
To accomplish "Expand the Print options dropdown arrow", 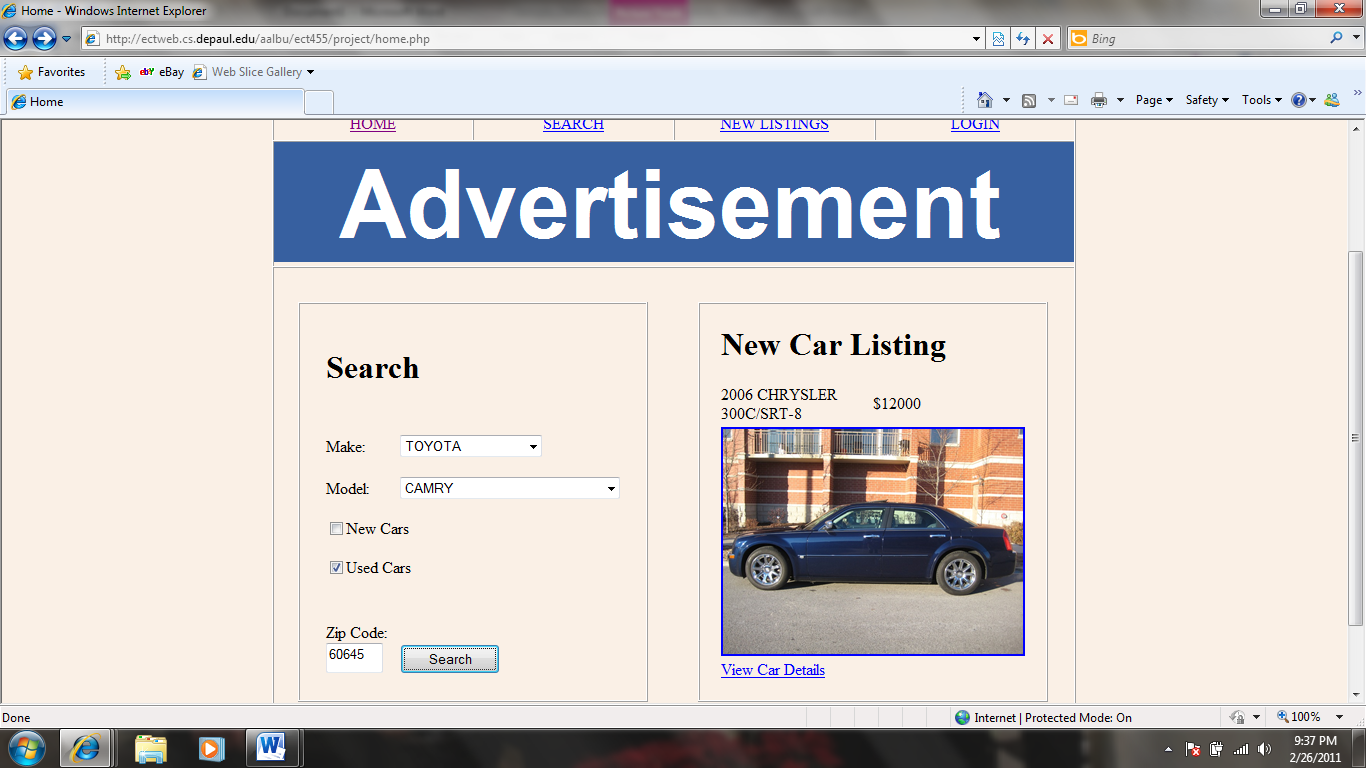I will (x=1120, y=100).
